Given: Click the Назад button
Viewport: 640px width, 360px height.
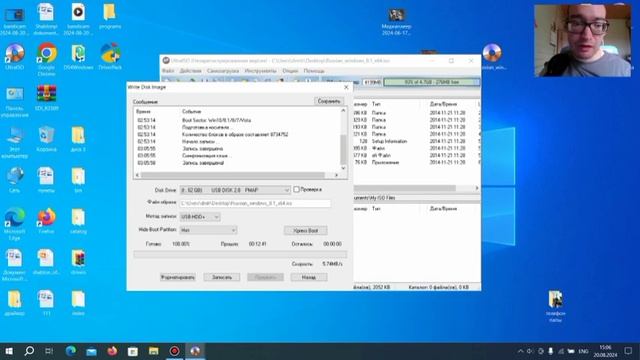Looking at the screenshot, I should click(309, 277).
